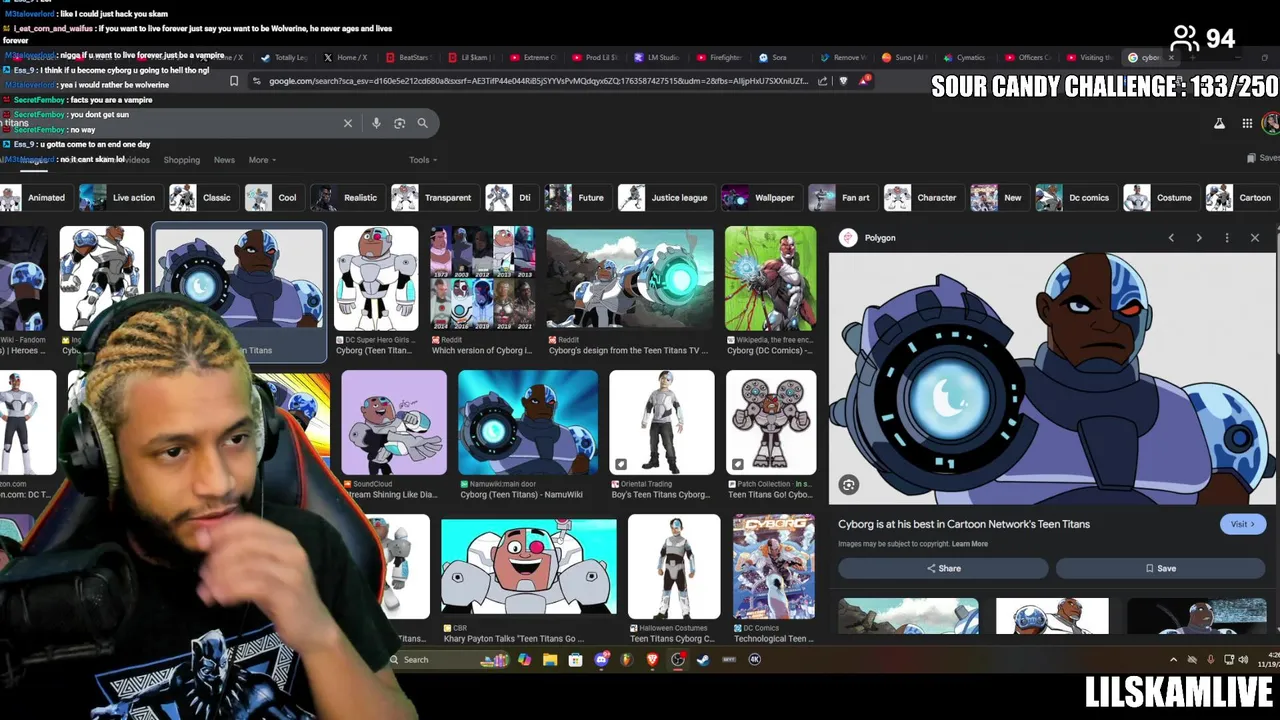Open Brave Shields lion icon
The height and width of the screenshot is (720, 1280).
pos(843,81)
